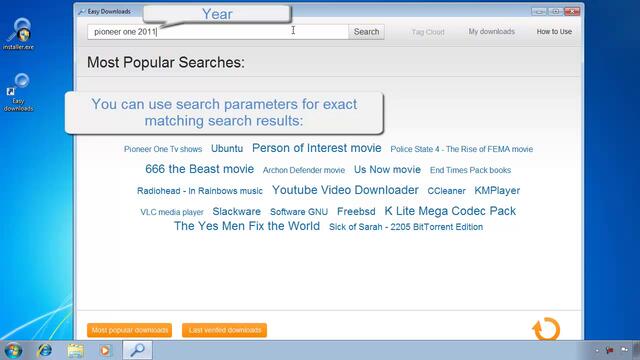Screen dimensions: 640x360
Task: Select Archon Defender movie tag
Action: 304,170
